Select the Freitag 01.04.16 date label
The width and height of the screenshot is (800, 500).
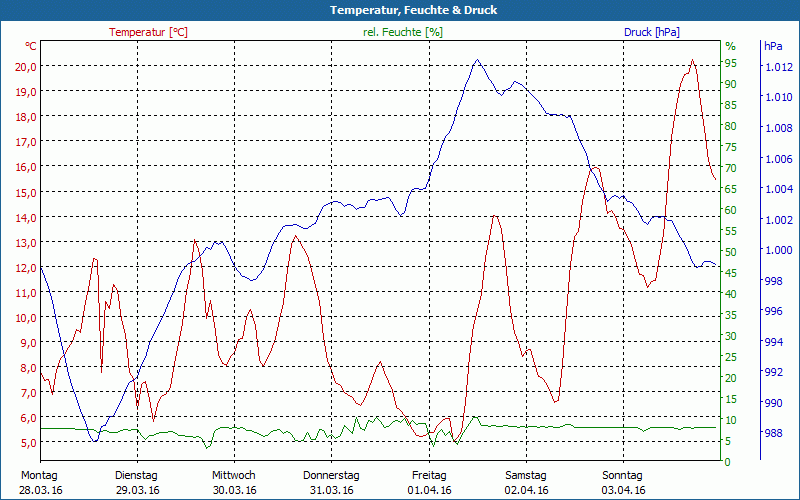pyautogui.click(x=428, y=482)
